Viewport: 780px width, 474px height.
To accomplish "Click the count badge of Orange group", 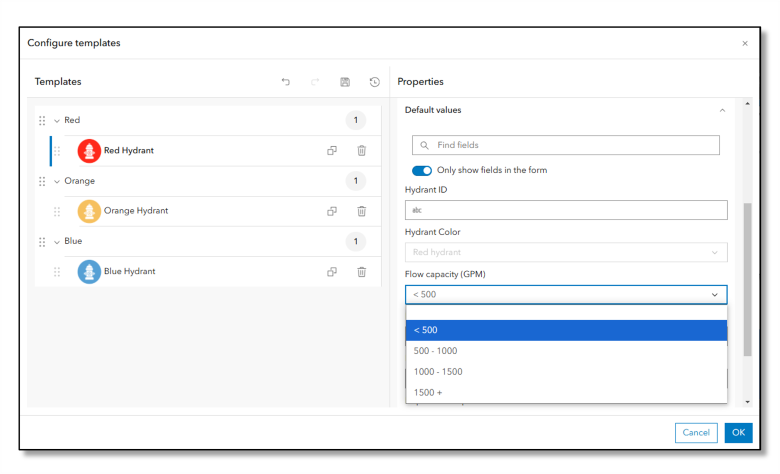I will point(356,181).
